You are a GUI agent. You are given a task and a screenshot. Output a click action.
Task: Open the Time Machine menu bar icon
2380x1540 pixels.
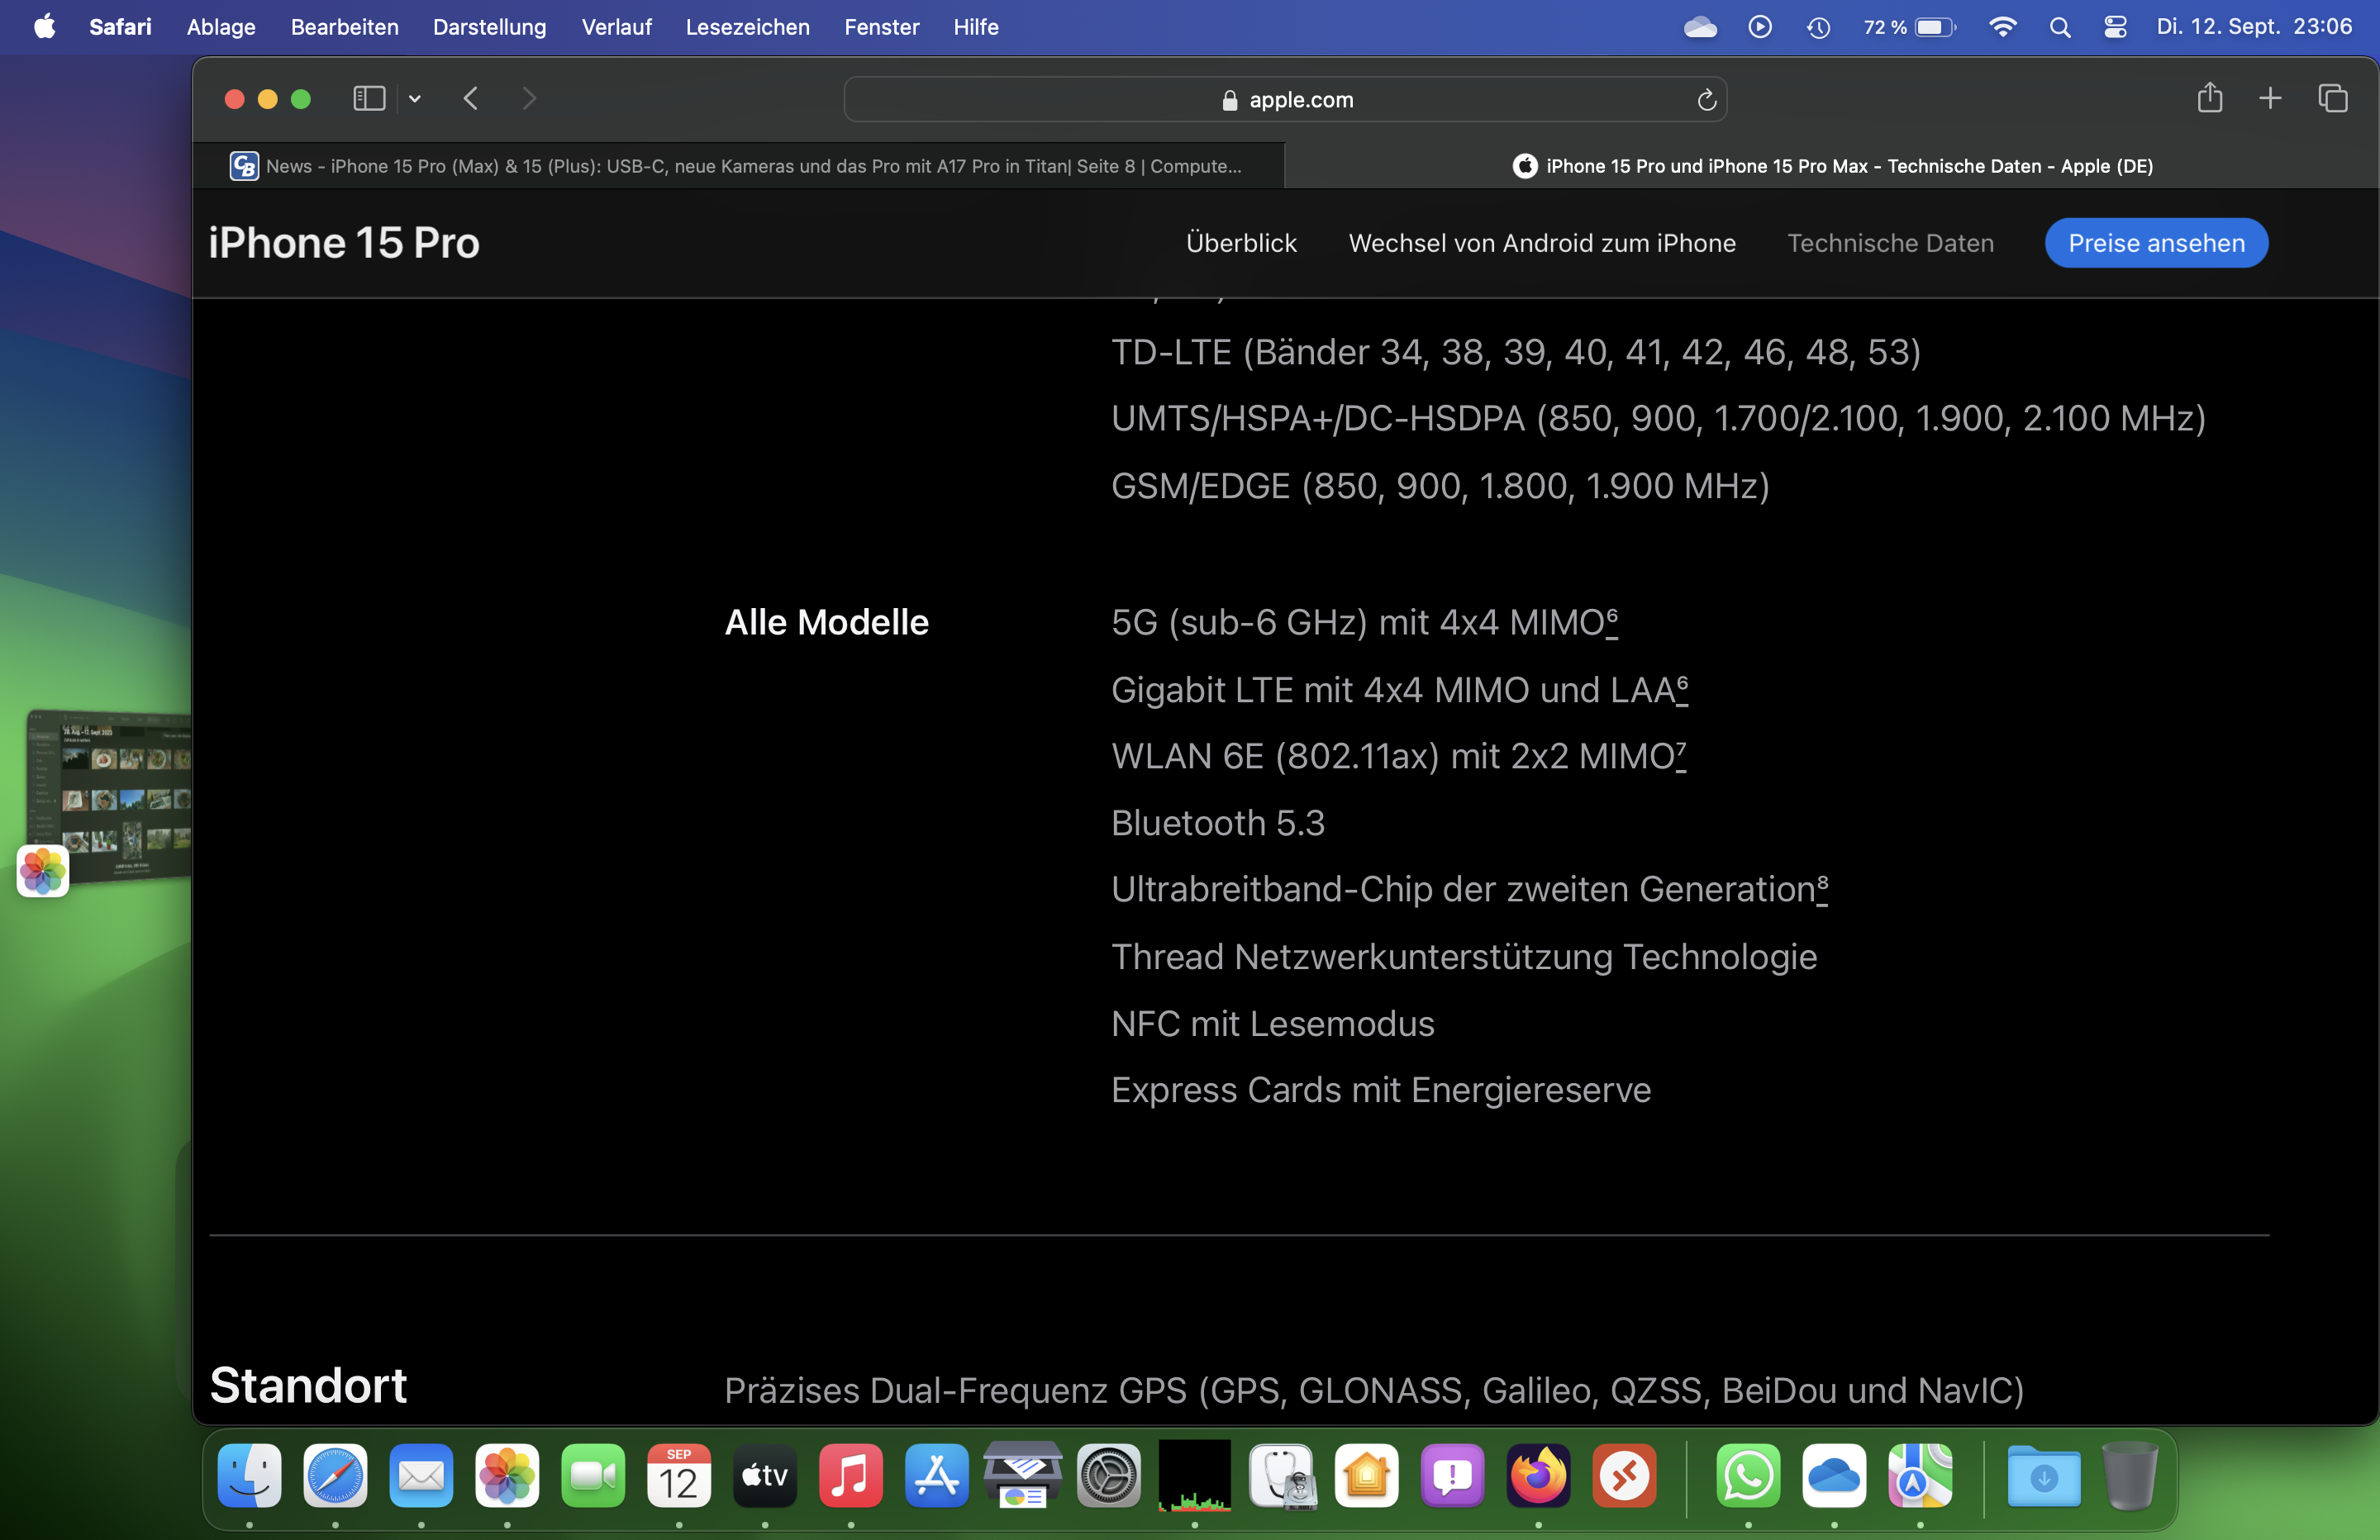[1818, 27]
